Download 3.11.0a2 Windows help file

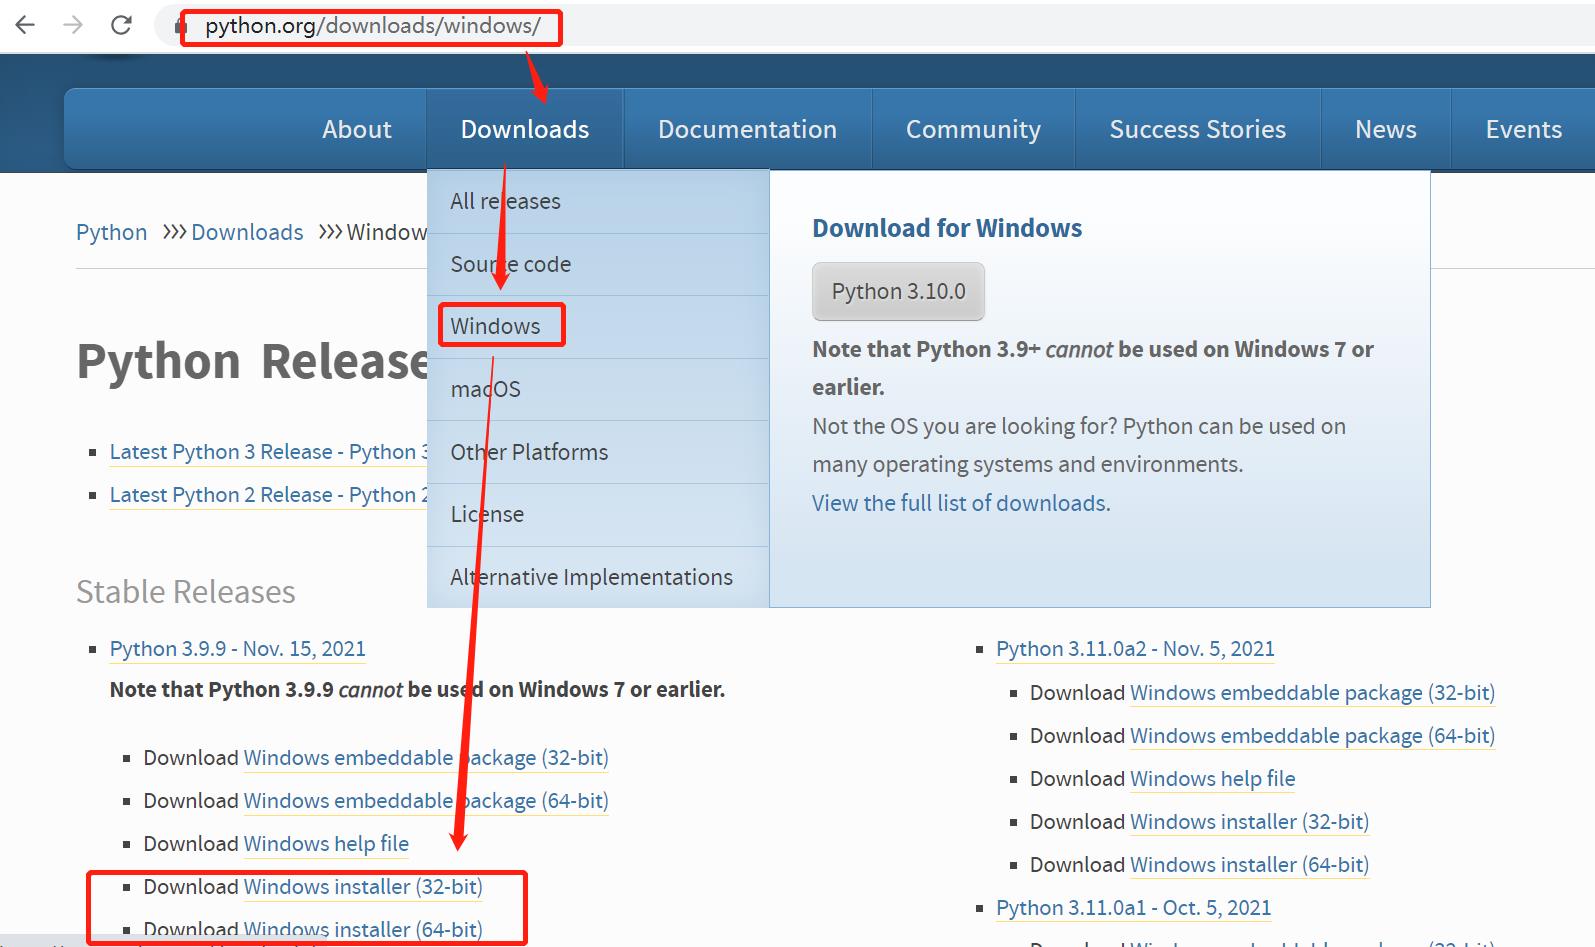(1212, 779)
